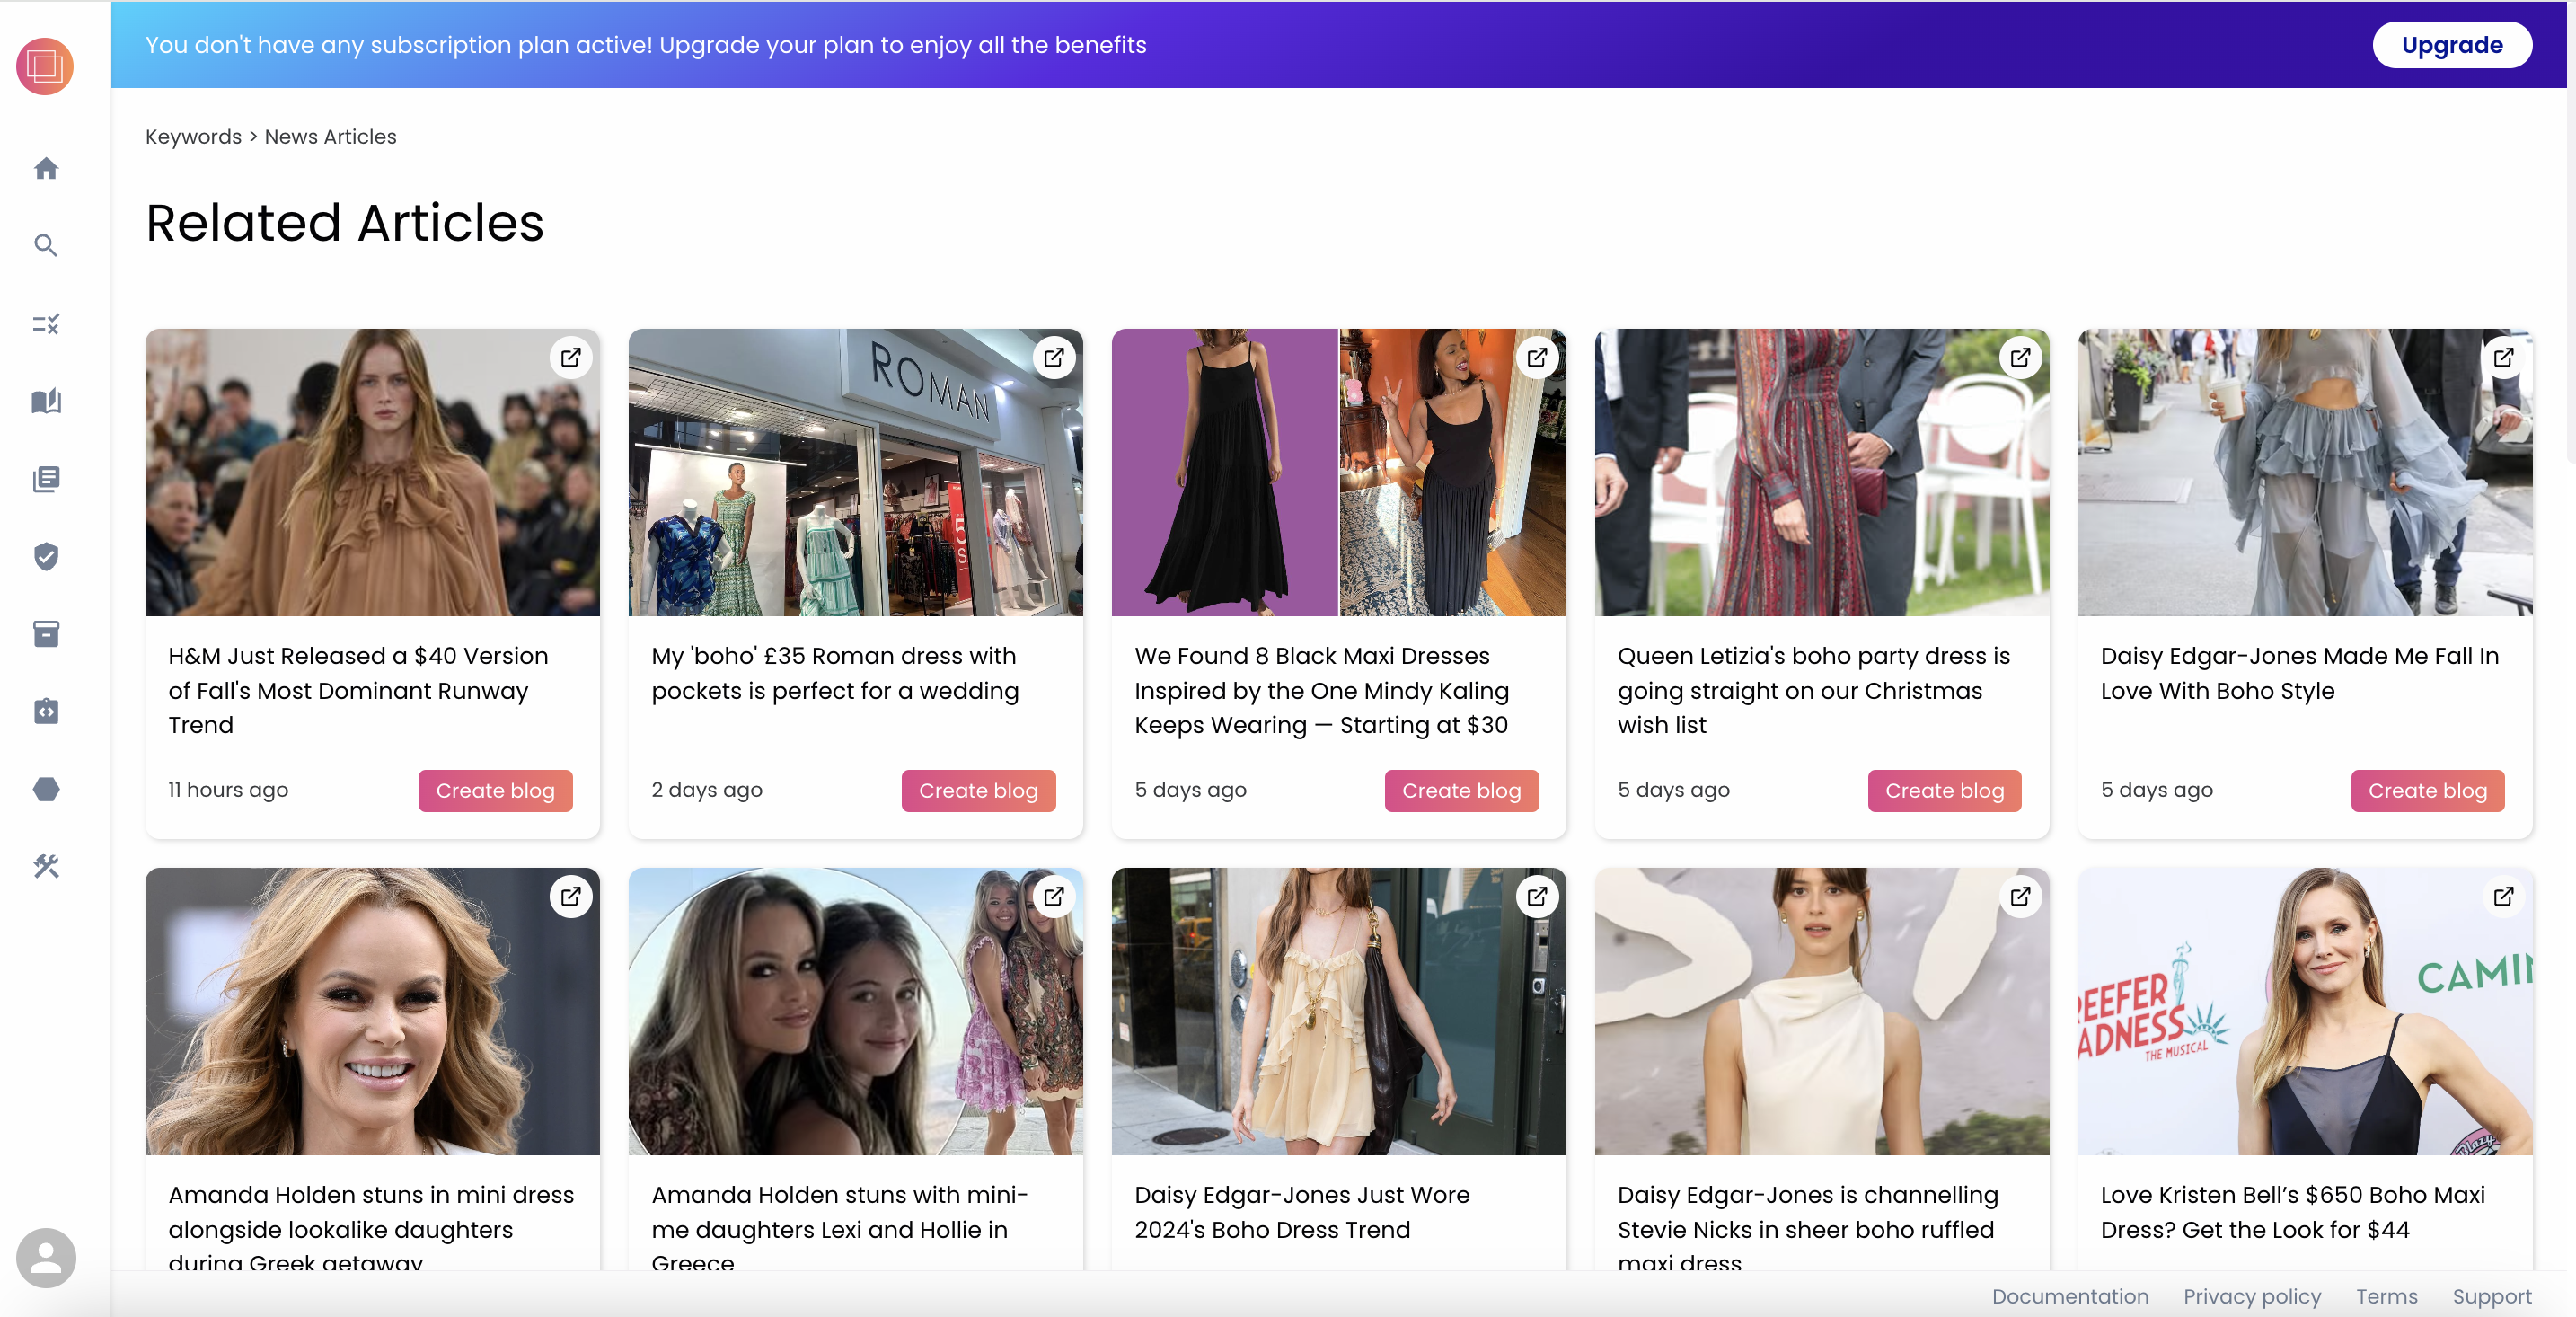Image resolution: width=2576 pixels, height=1317 pixels.
Task: Click the open book sidebar icon
Action: [46, 401]
